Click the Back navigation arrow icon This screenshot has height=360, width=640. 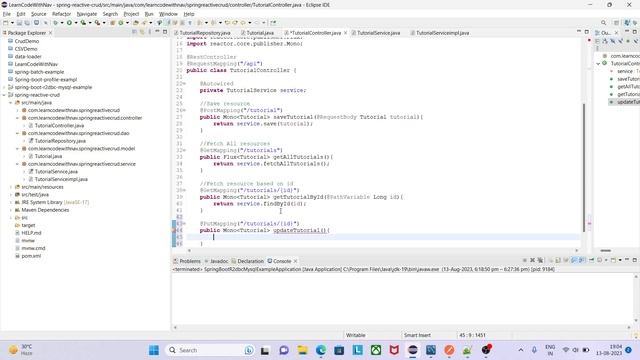[x=243, y=23]
